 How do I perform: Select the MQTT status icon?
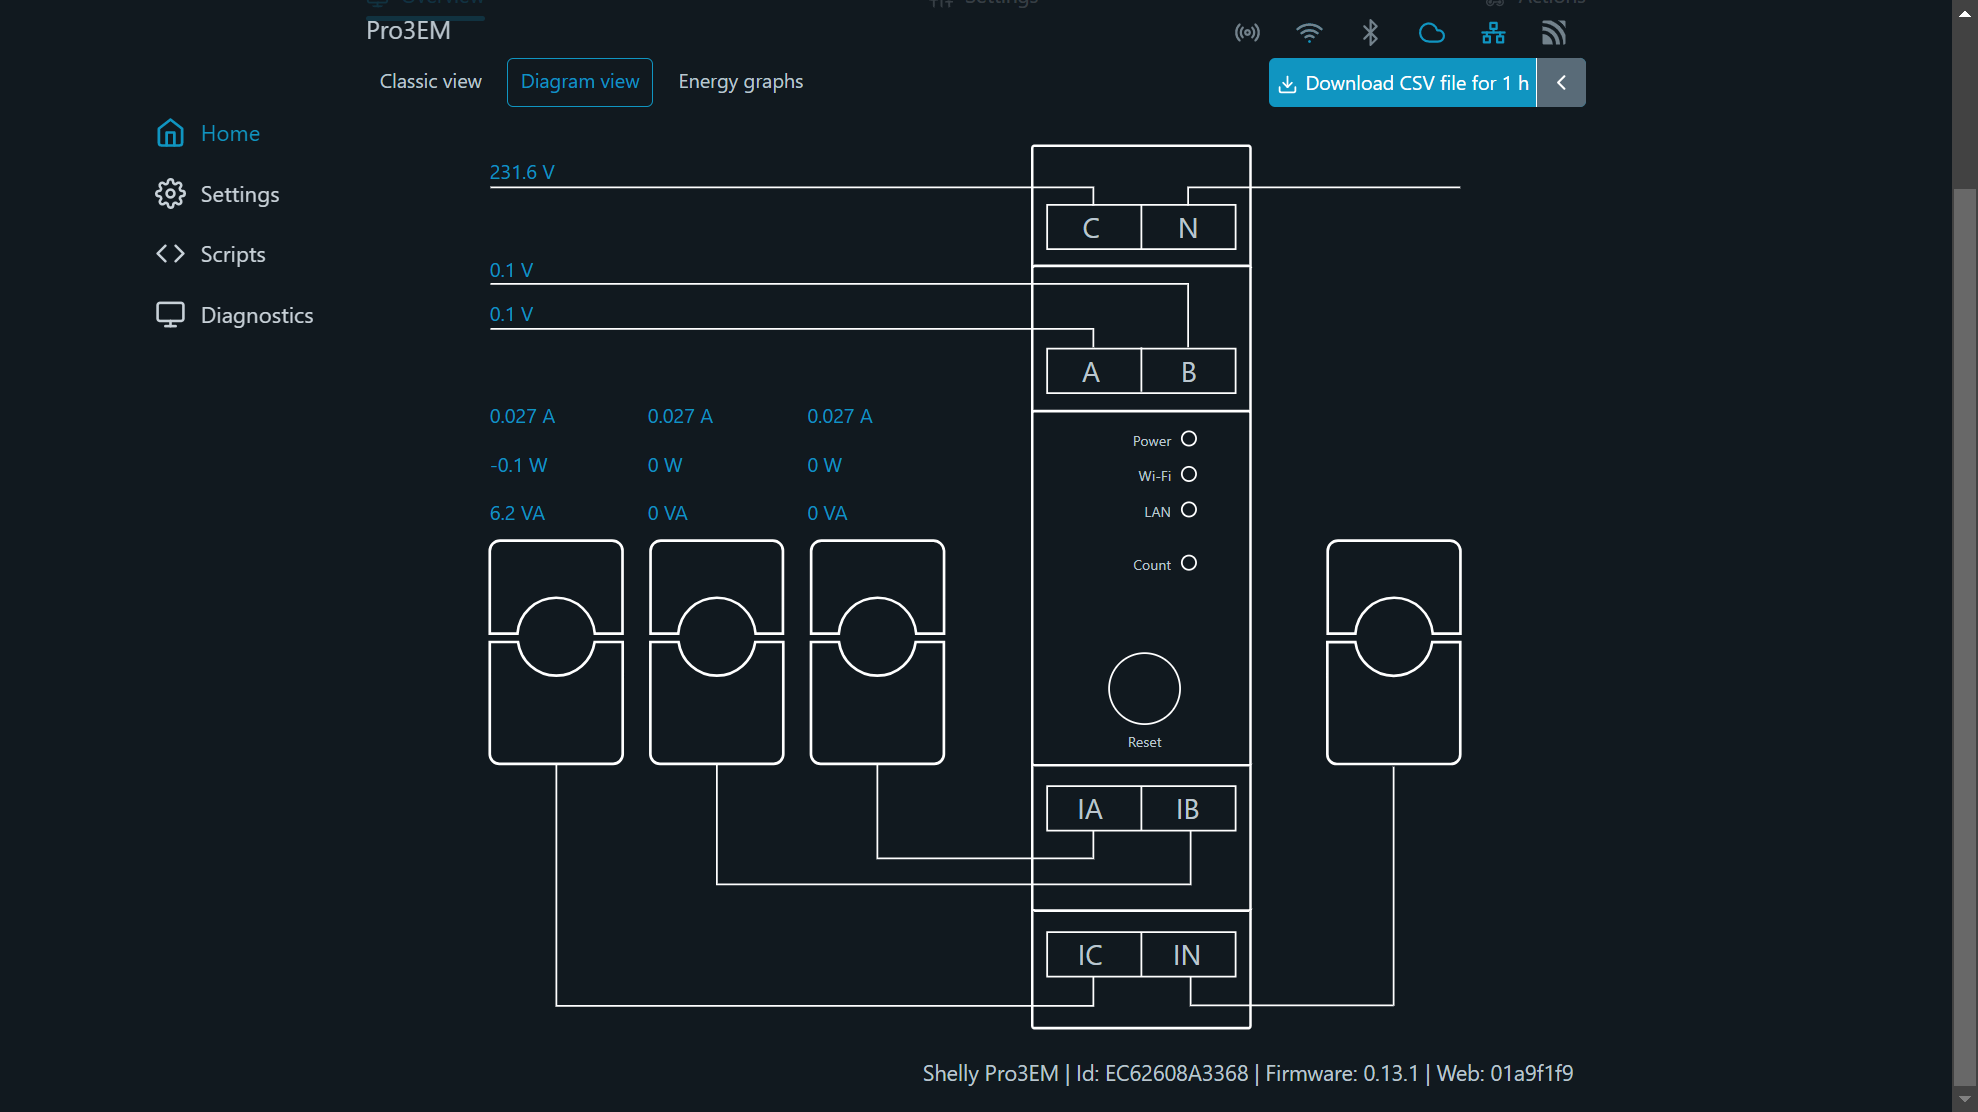[x=1554, y=32]
